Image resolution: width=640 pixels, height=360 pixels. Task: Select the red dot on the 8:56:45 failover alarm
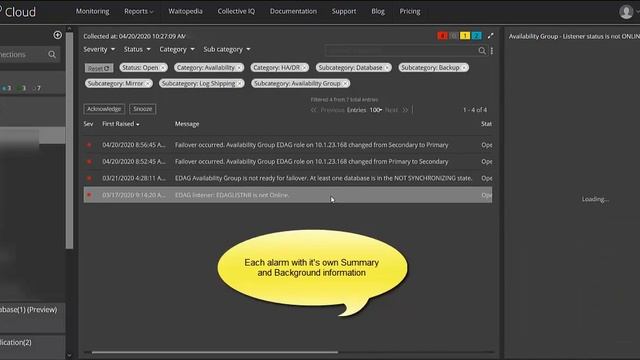(x=89, y=145)
